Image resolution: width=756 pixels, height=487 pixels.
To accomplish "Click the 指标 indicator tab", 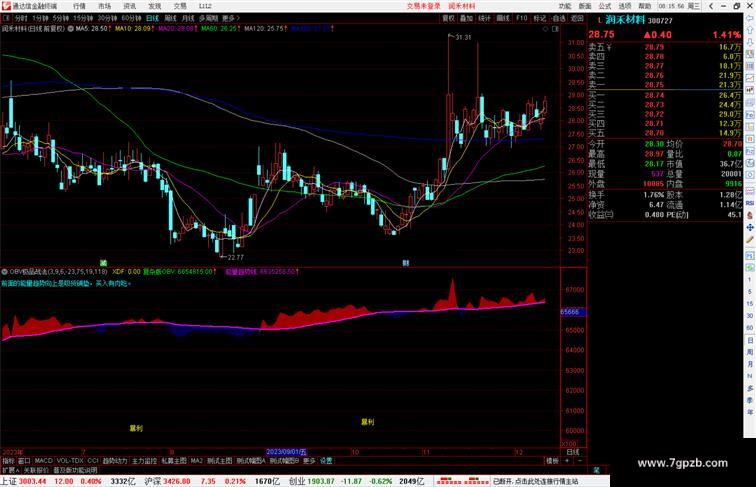I will coord(8,460).
